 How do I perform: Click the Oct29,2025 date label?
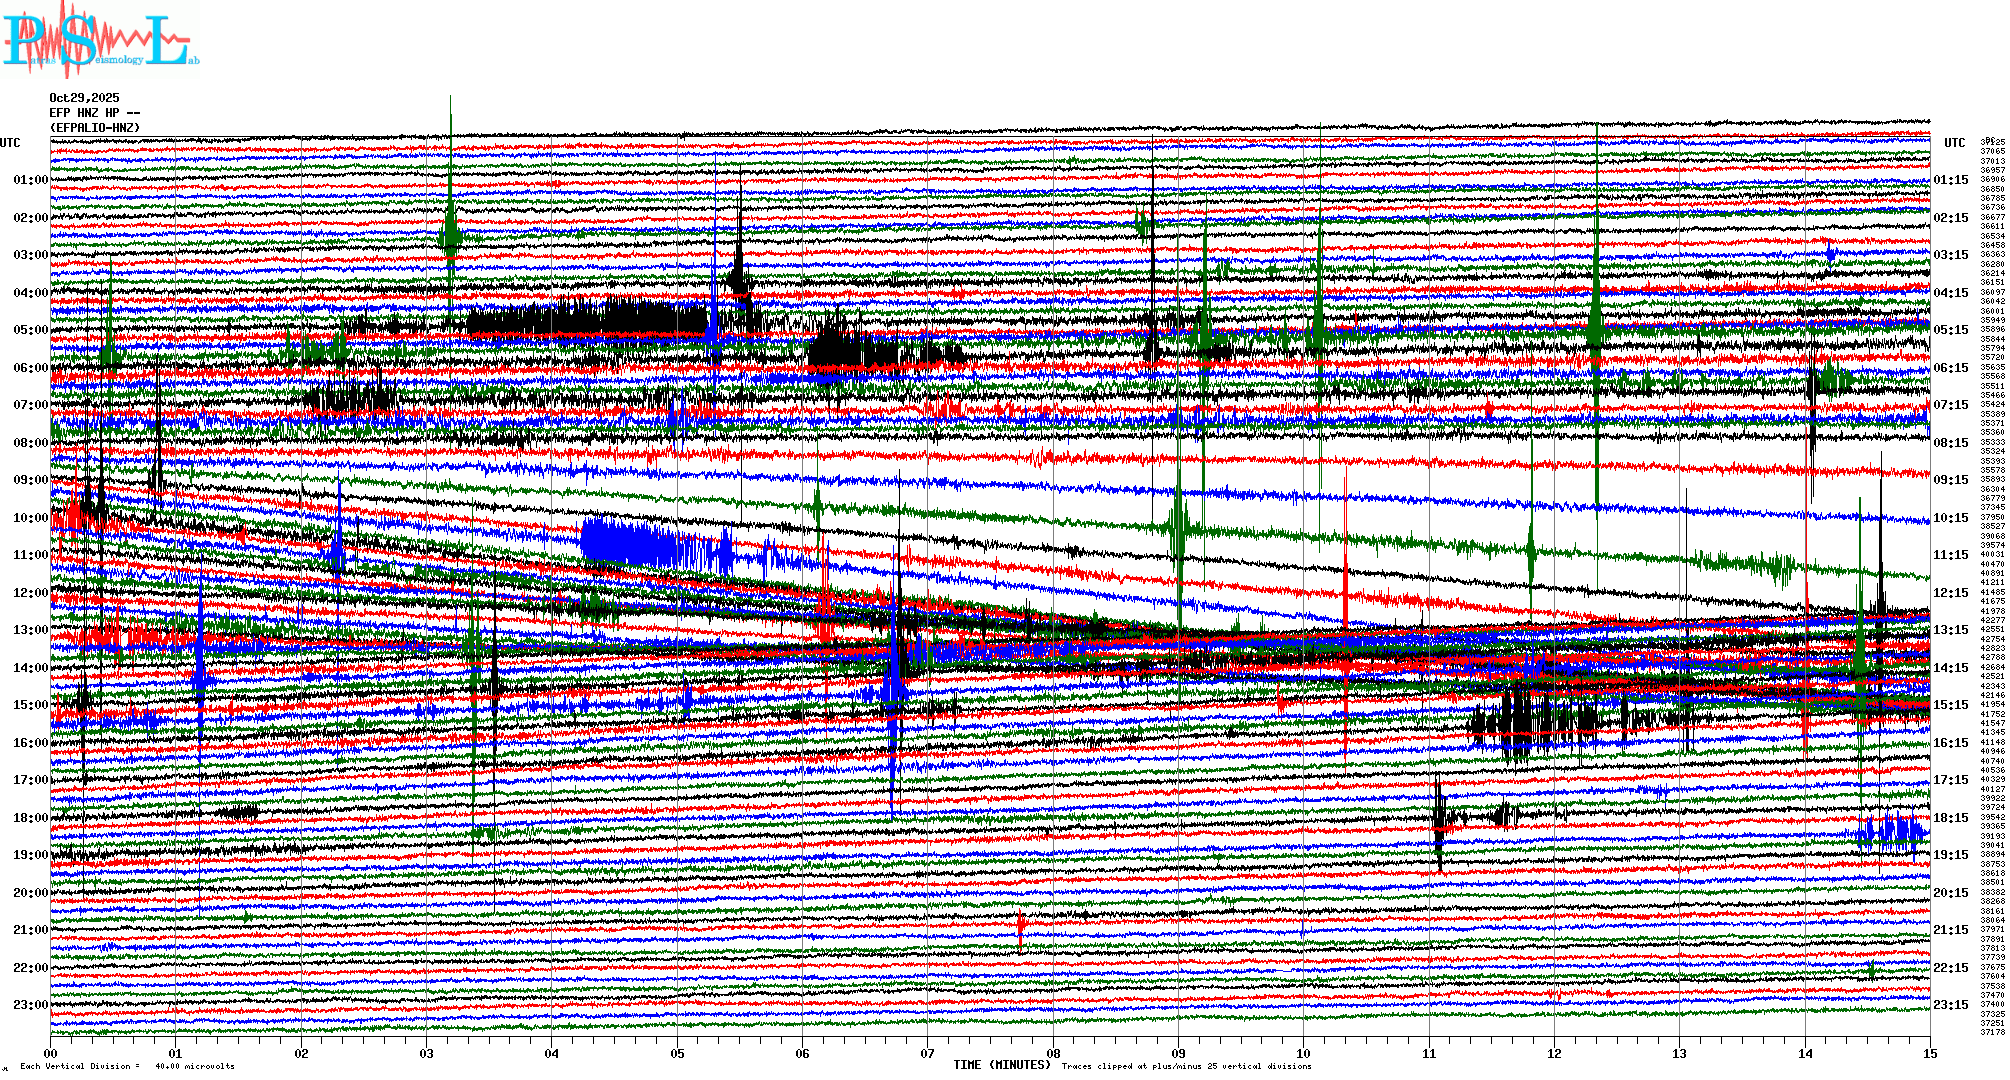click(84, 98)
